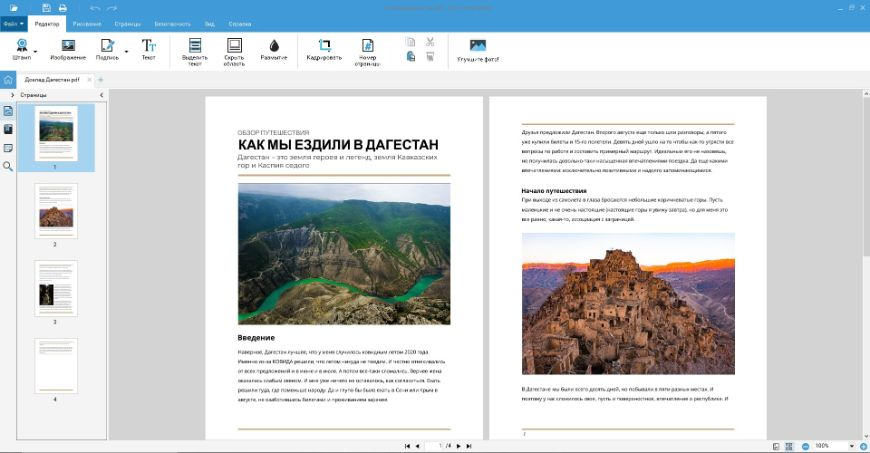Open the search magnifier in the sidebar
870x453 pixels.
coord(8,166)
